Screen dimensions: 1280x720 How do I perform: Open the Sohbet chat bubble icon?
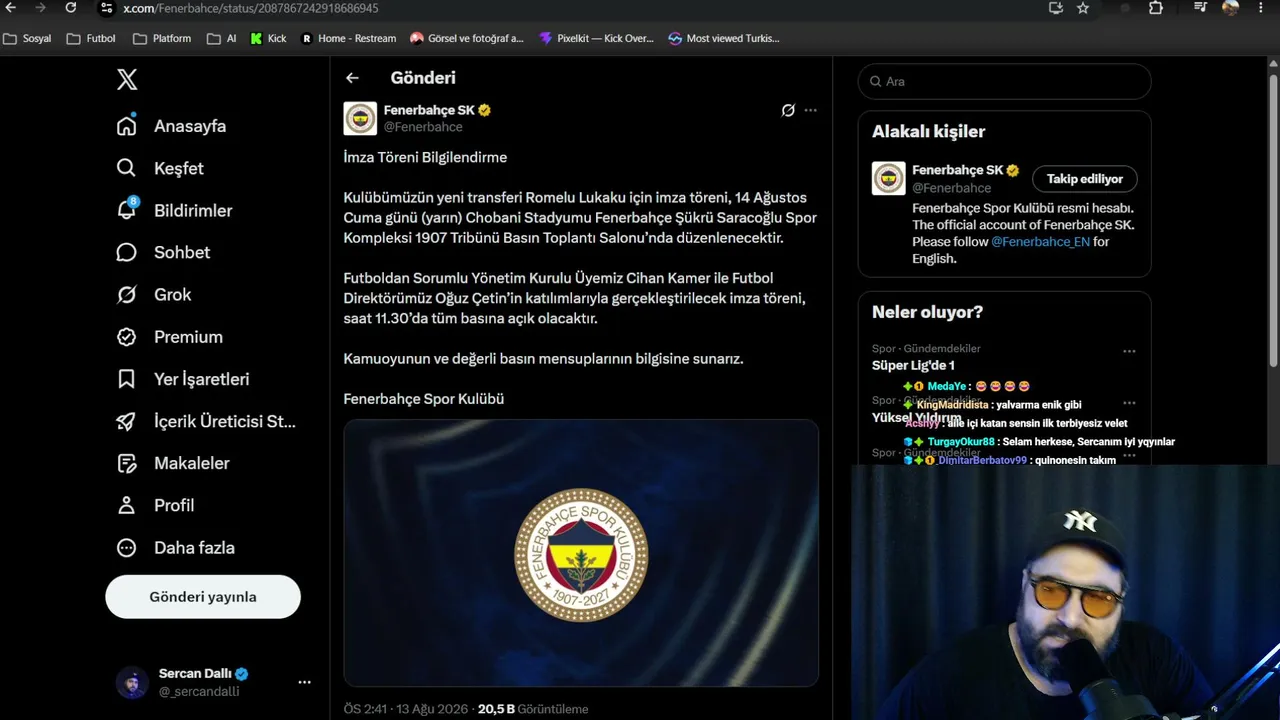tap(126, 252)
